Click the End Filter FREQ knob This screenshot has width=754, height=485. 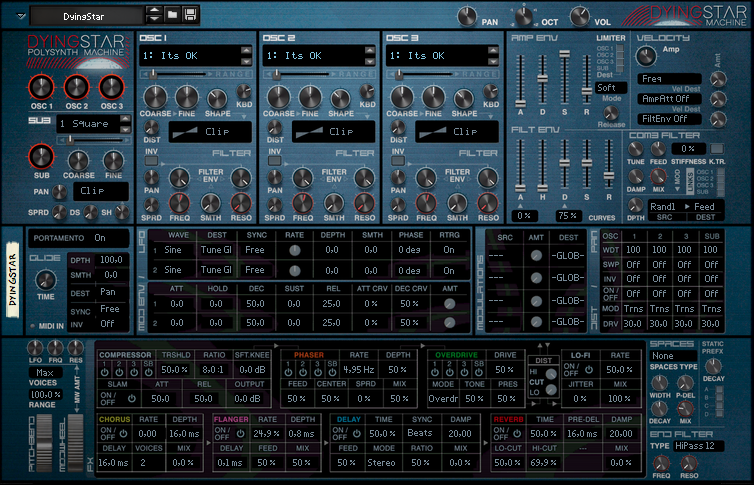[x=661, y=463]
